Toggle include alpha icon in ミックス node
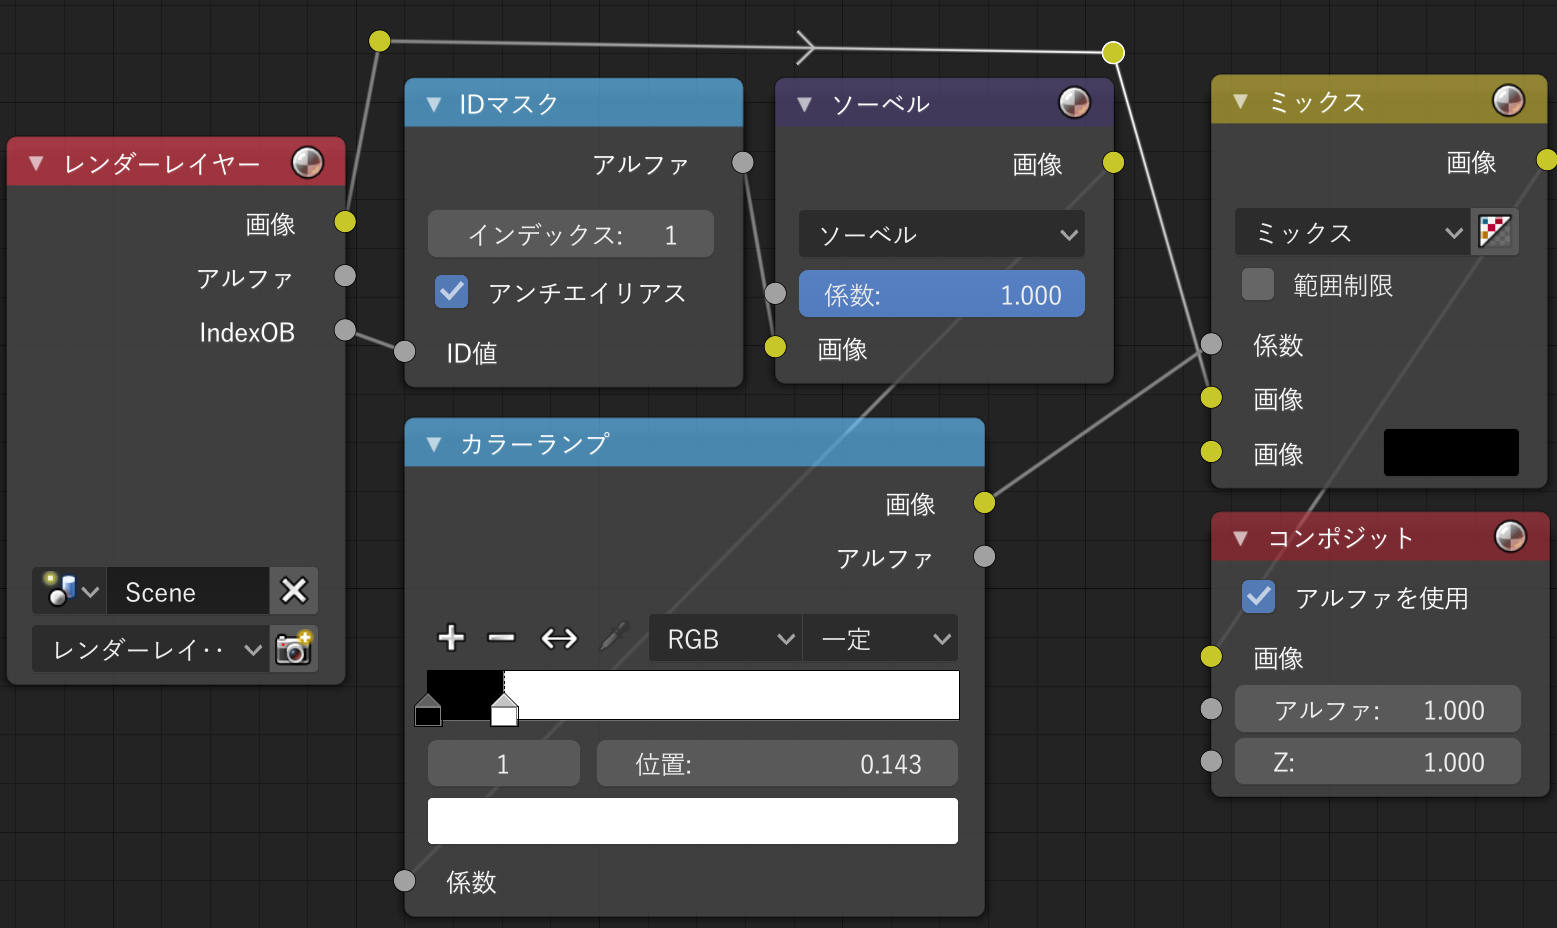The width and height of the screenshot is (1557, 928). click(1495, 232)
